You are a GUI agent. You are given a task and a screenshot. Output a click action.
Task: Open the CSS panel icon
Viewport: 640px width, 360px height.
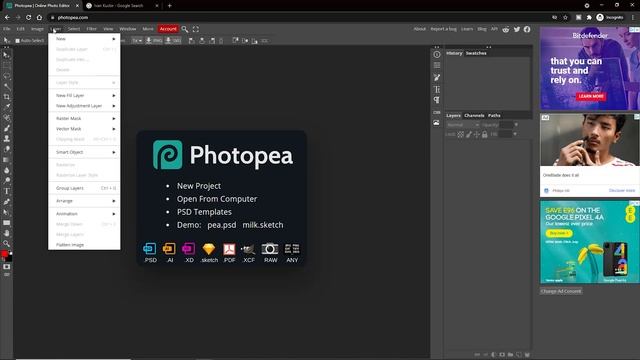[437, 112]
